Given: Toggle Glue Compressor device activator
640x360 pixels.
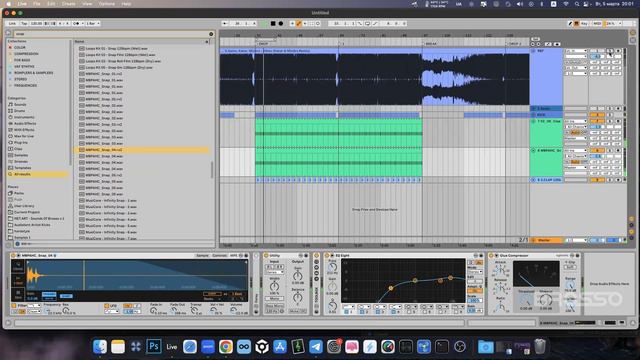Looking at the screenshot, I should pyautogui.click(x=491, y=256).
